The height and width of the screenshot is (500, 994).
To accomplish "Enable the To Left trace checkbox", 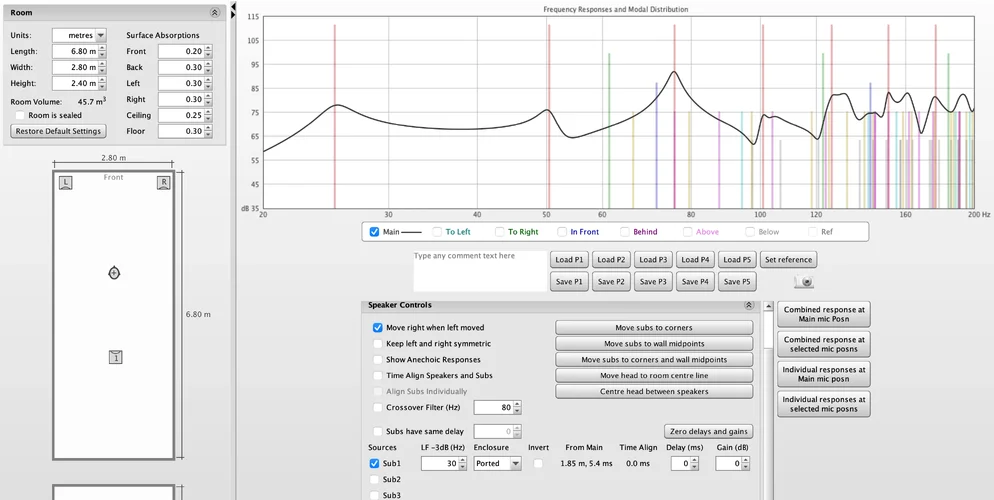I will click(x=437, y=232).
